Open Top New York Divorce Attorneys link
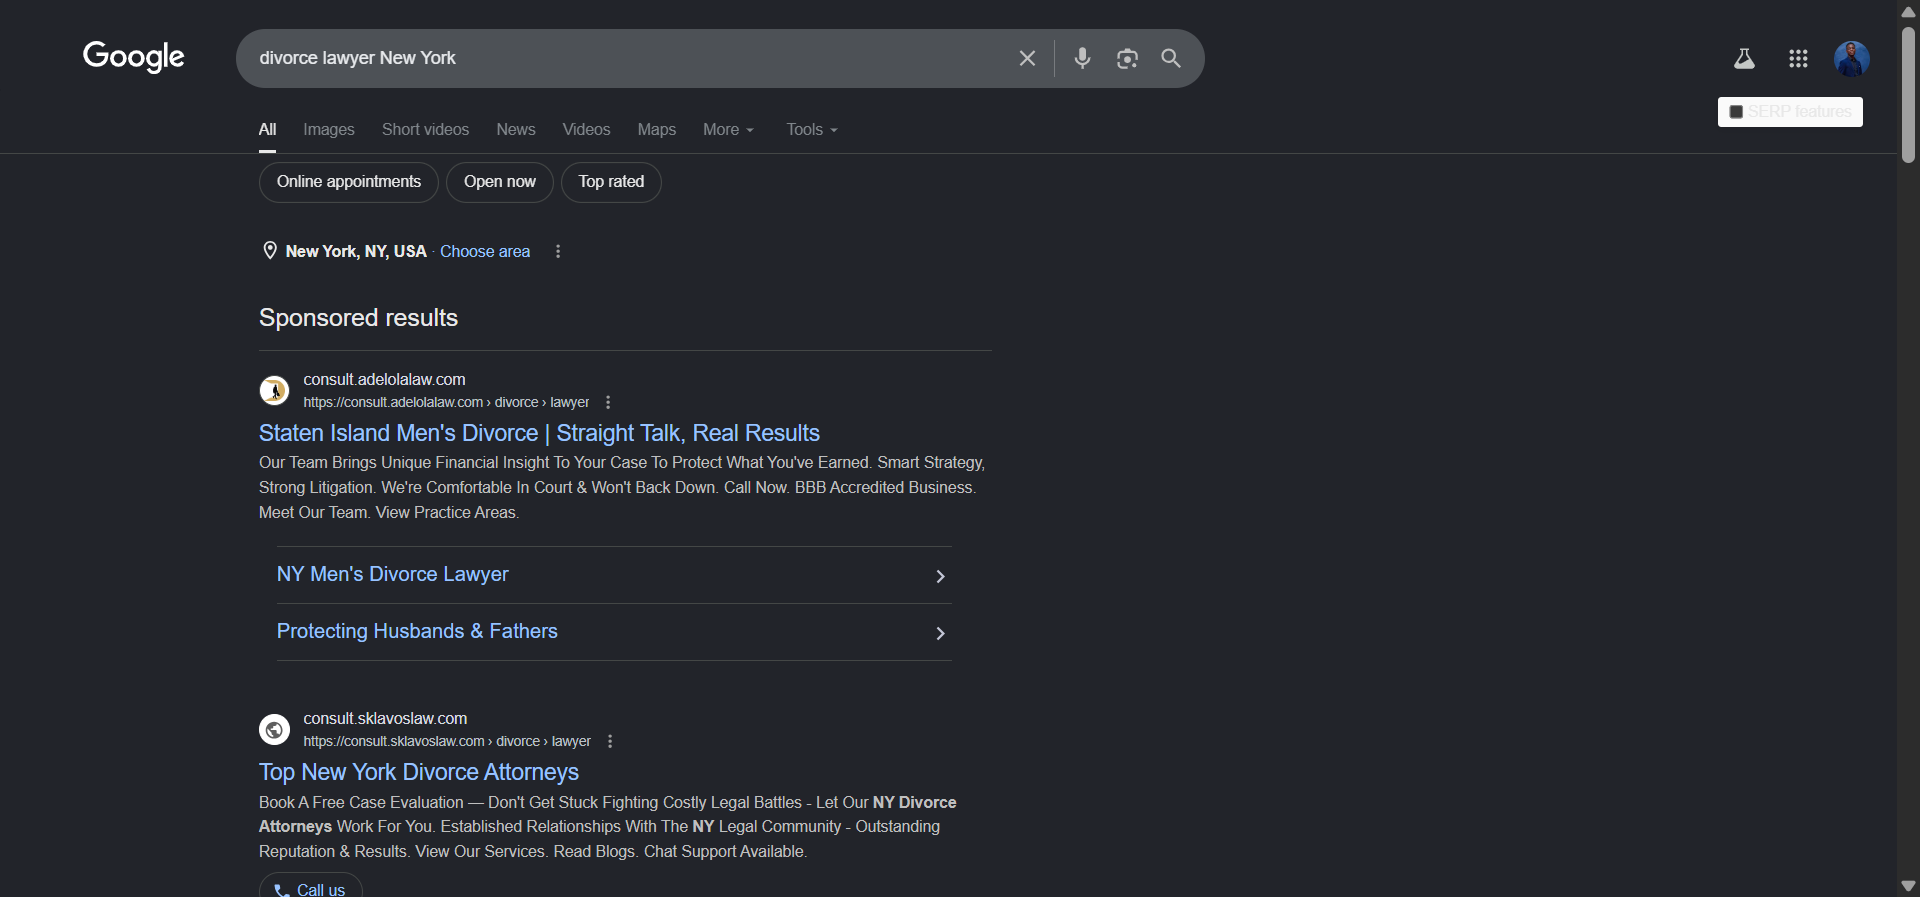The width and height of the screenshot is (1920, 897). (419, 772)
